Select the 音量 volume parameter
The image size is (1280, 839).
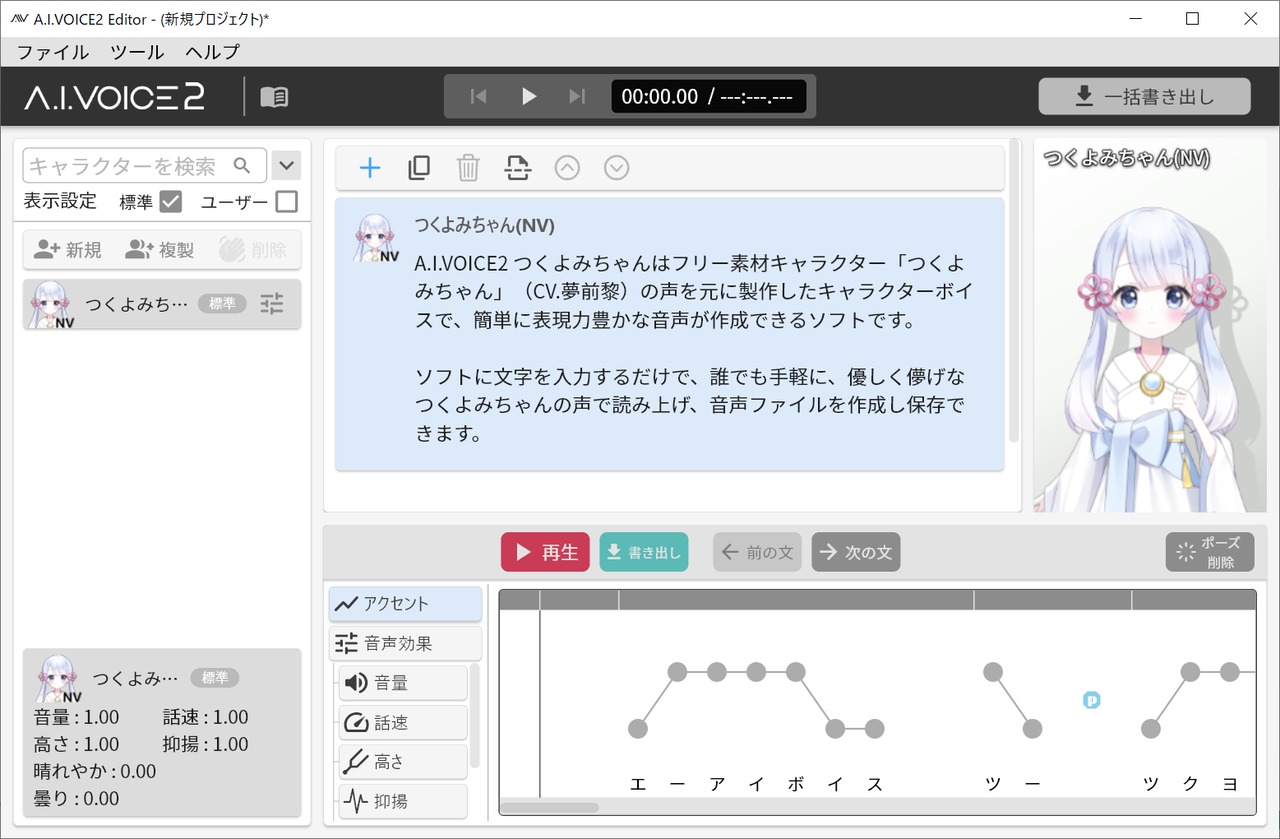(403, 683)
